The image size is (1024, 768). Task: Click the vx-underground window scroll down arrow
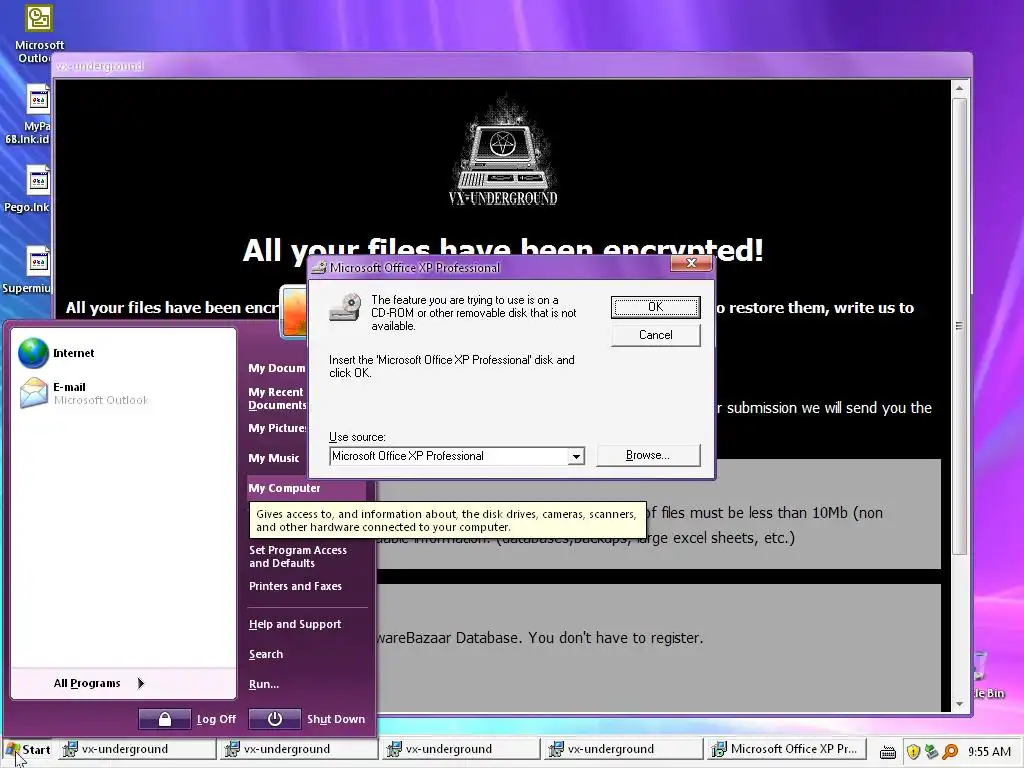(959, 704)
